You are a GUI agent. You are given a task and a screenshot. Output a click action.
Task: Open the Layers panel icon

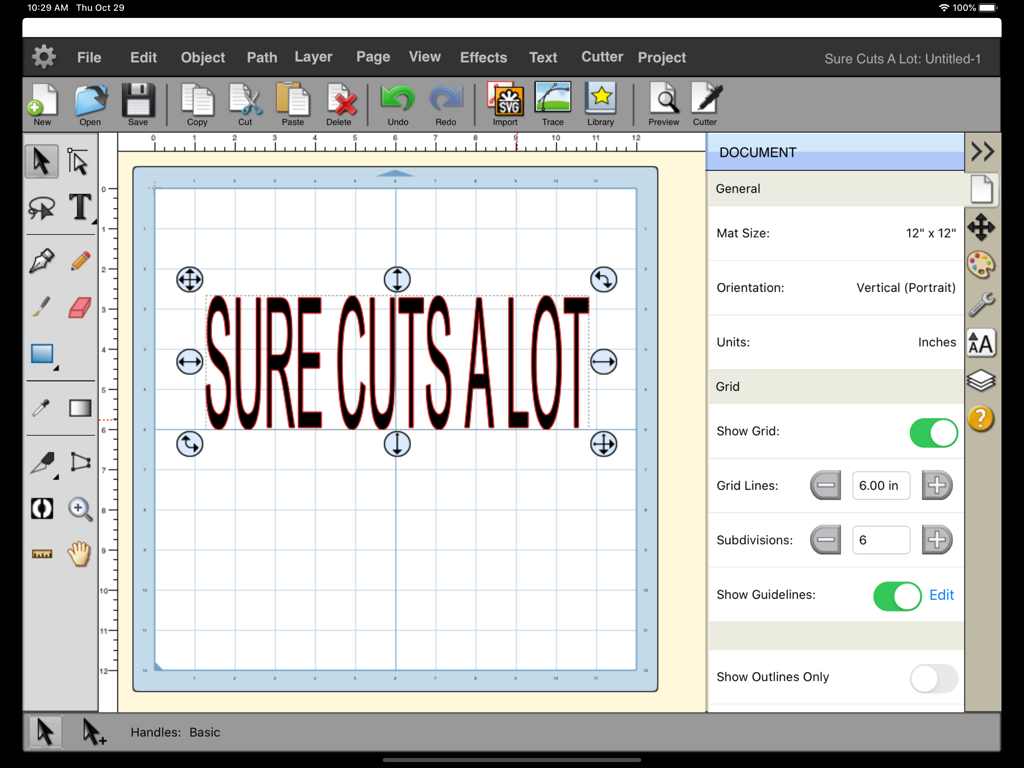pos(981,380)
